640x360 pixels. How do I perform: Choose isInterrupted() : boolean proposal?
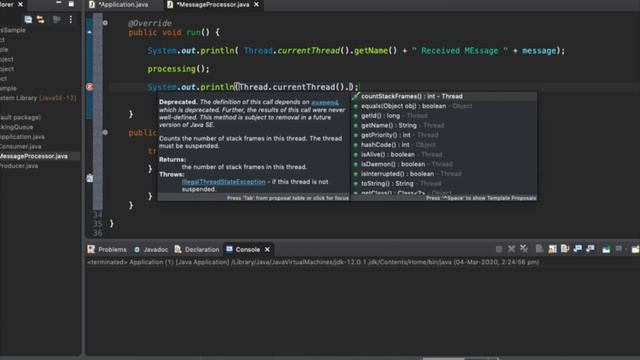(444, 174)
